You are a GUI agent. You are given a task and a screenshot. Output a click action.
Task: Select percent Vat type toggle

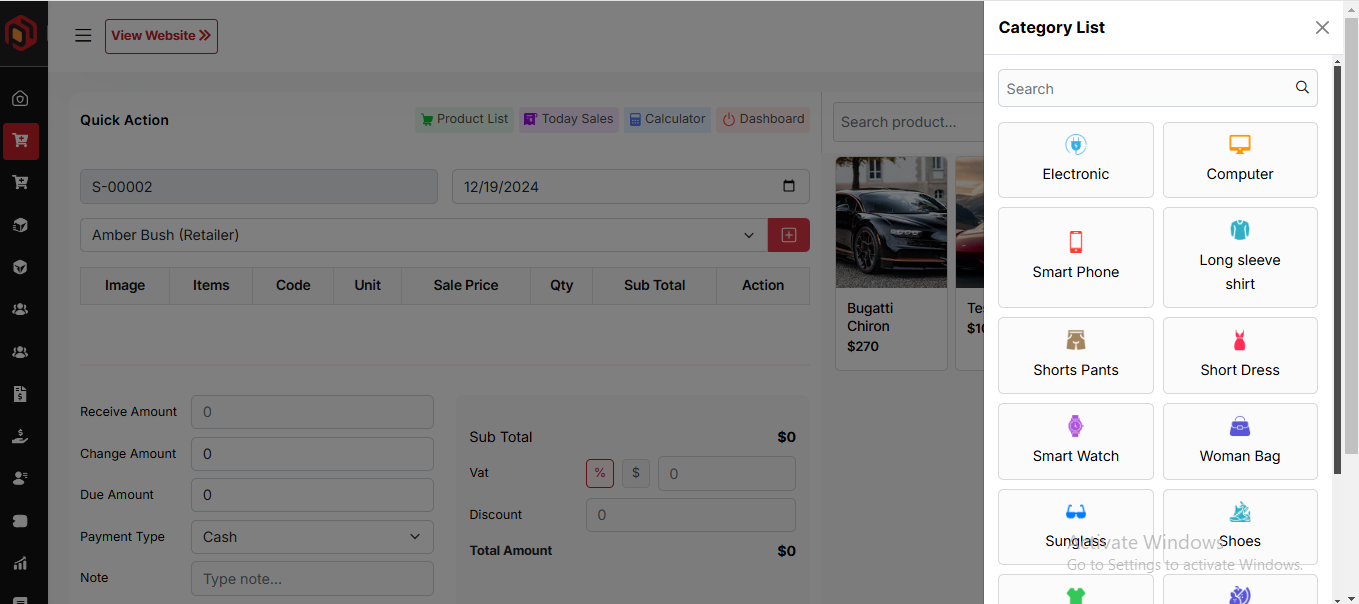point(600,473)
